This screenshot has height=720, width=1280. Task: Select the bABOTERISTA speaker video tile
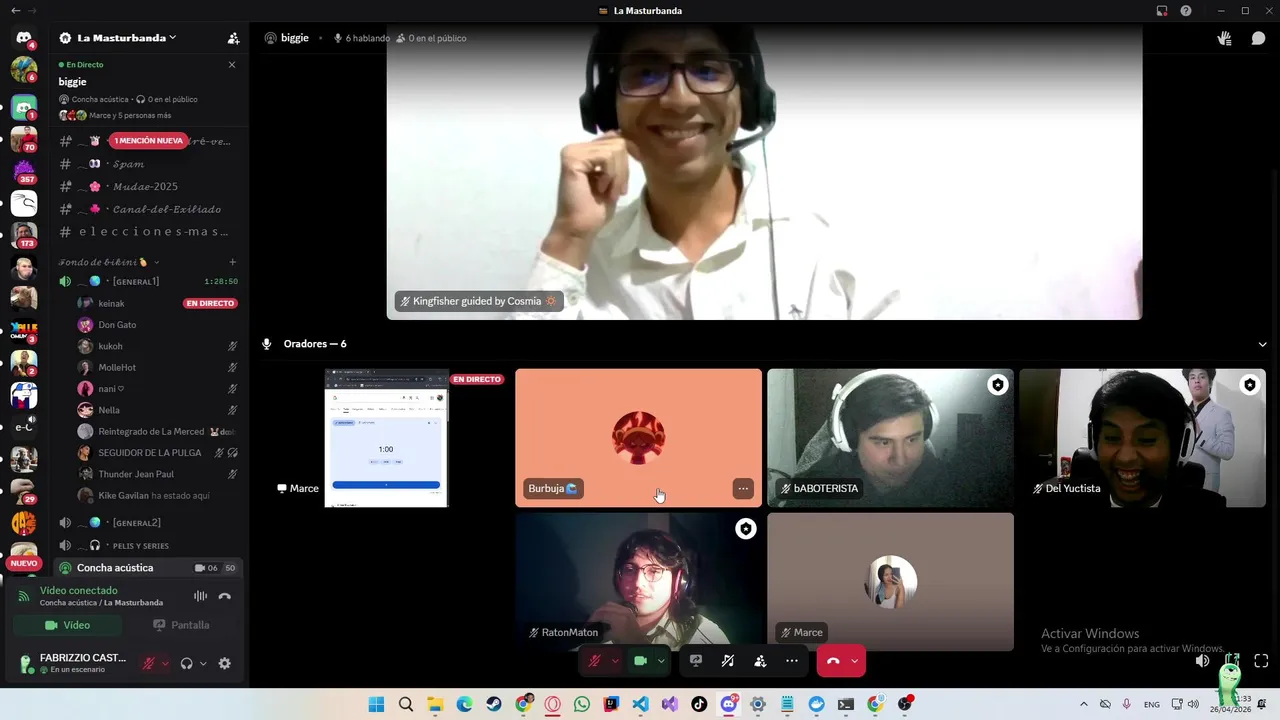[x=890, y=438]
